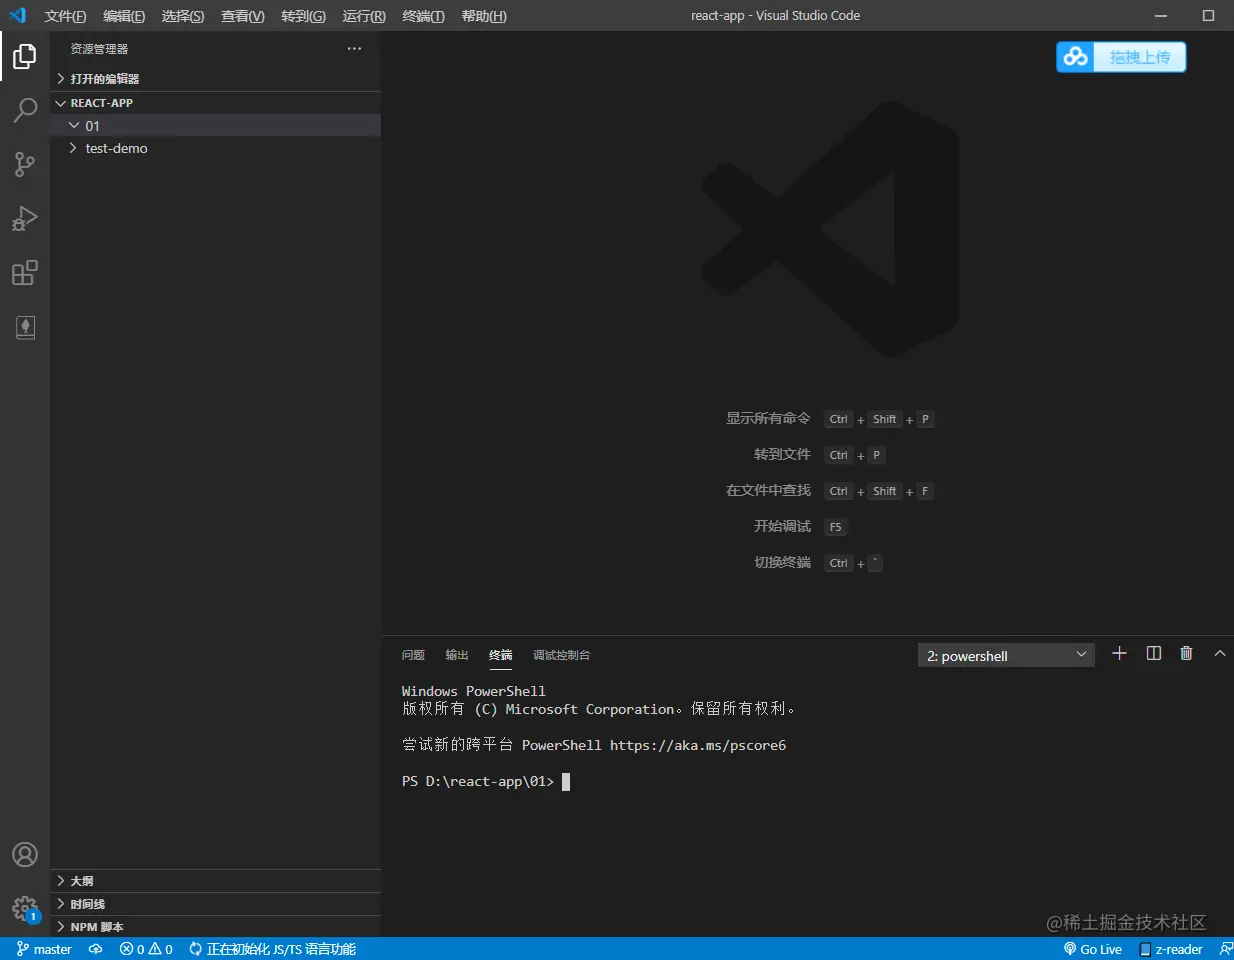Open the Run and Debug view
The width and height of the screenshot is (1234, 960).
coord(25,218)
